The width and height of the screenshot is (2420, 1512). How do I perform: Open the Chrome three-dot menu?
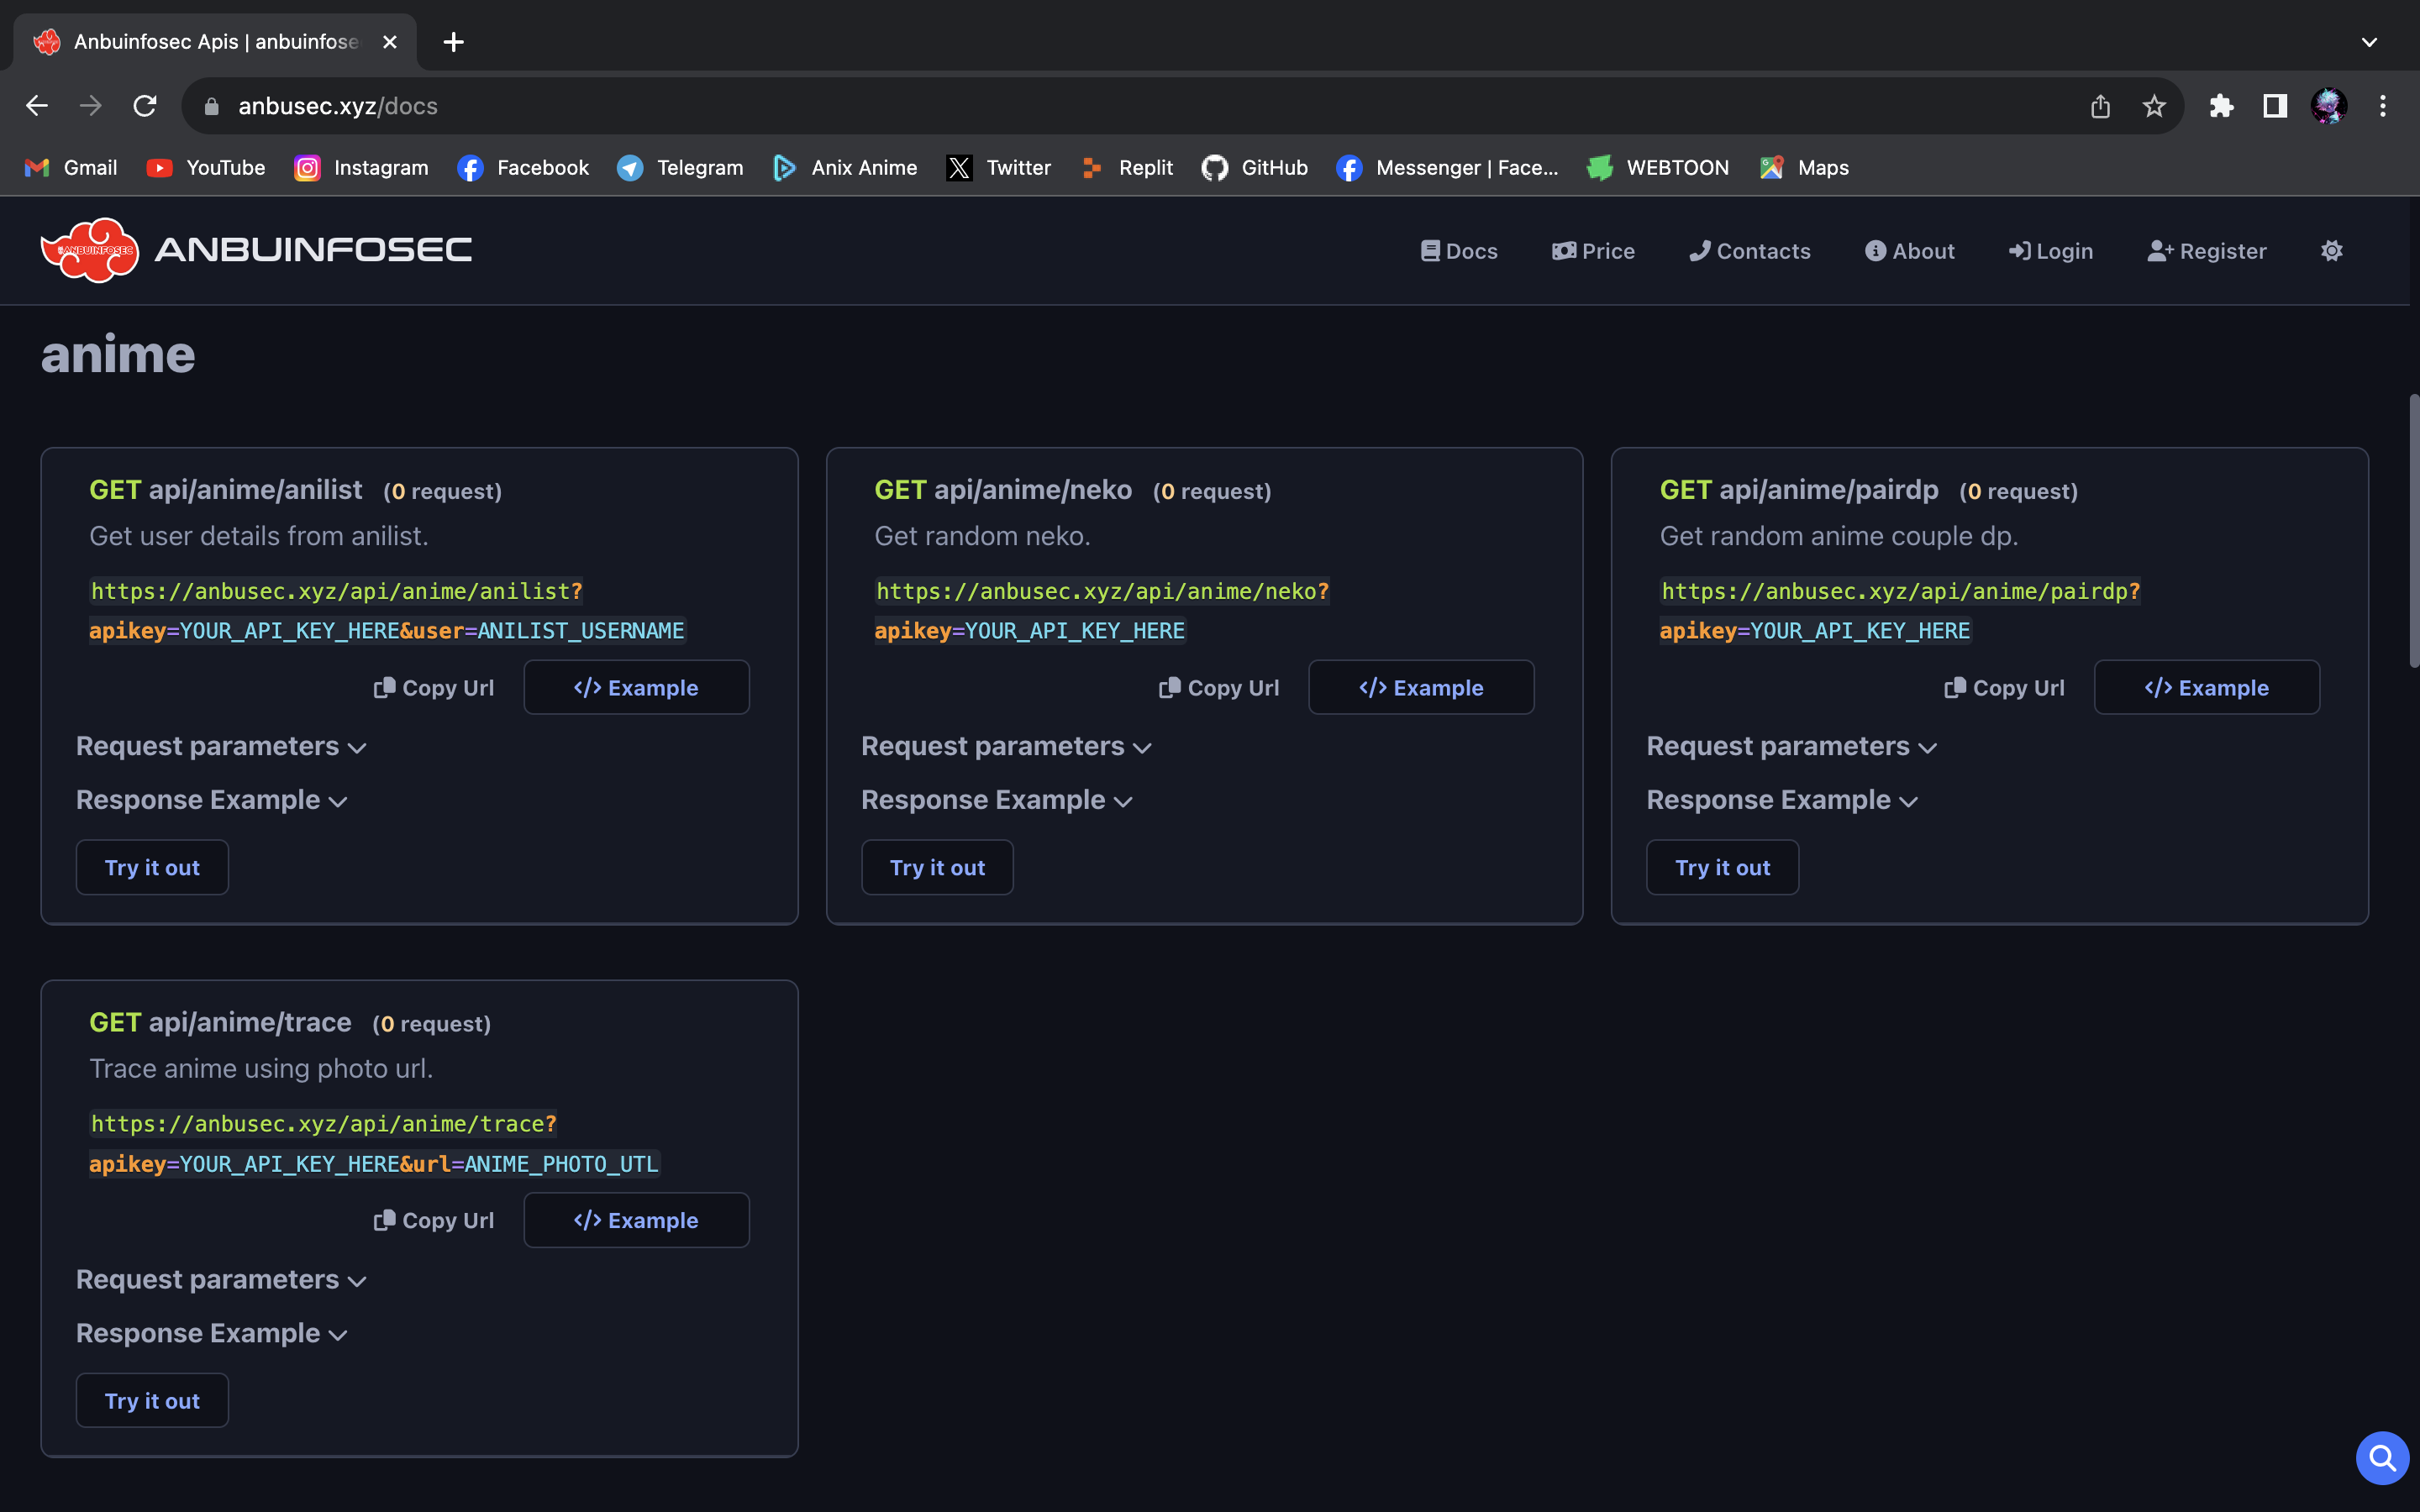(x=2383, y=106)
